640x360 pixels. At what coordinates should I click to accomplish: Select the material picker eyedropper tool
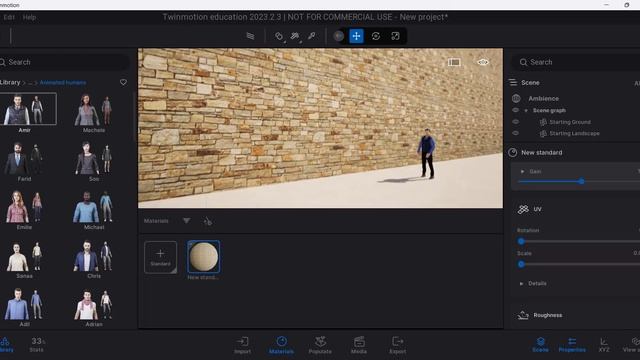[312, 36]
